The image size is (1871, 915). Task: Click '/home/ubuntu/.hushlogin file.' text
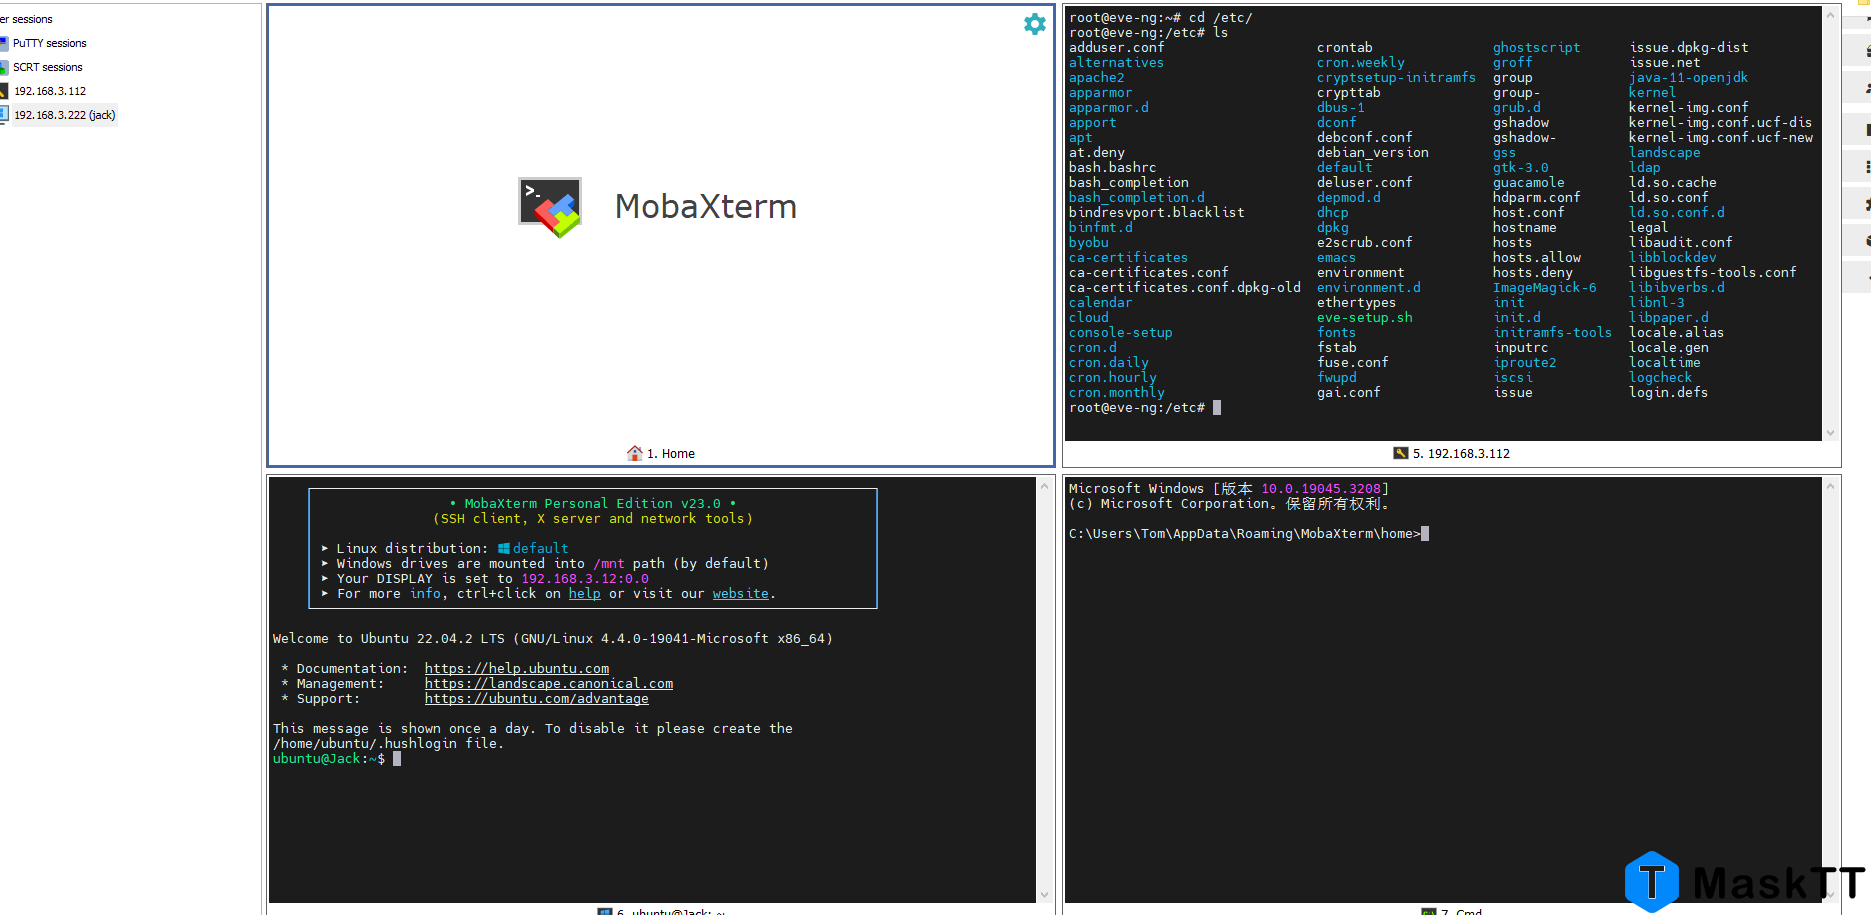click(x=389, y=743)
